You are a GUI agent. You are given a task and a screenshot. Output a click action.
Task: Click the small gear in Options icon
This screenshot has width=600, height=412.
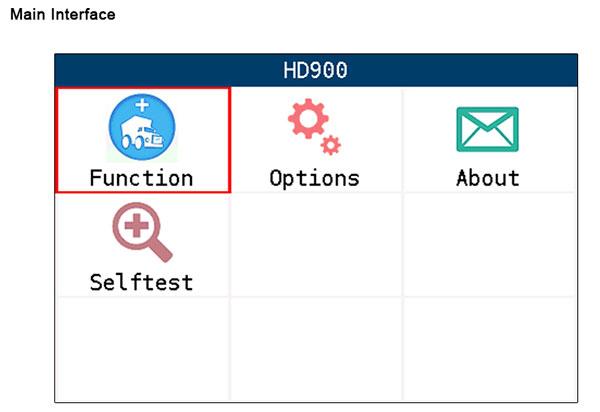coord(330,146)
